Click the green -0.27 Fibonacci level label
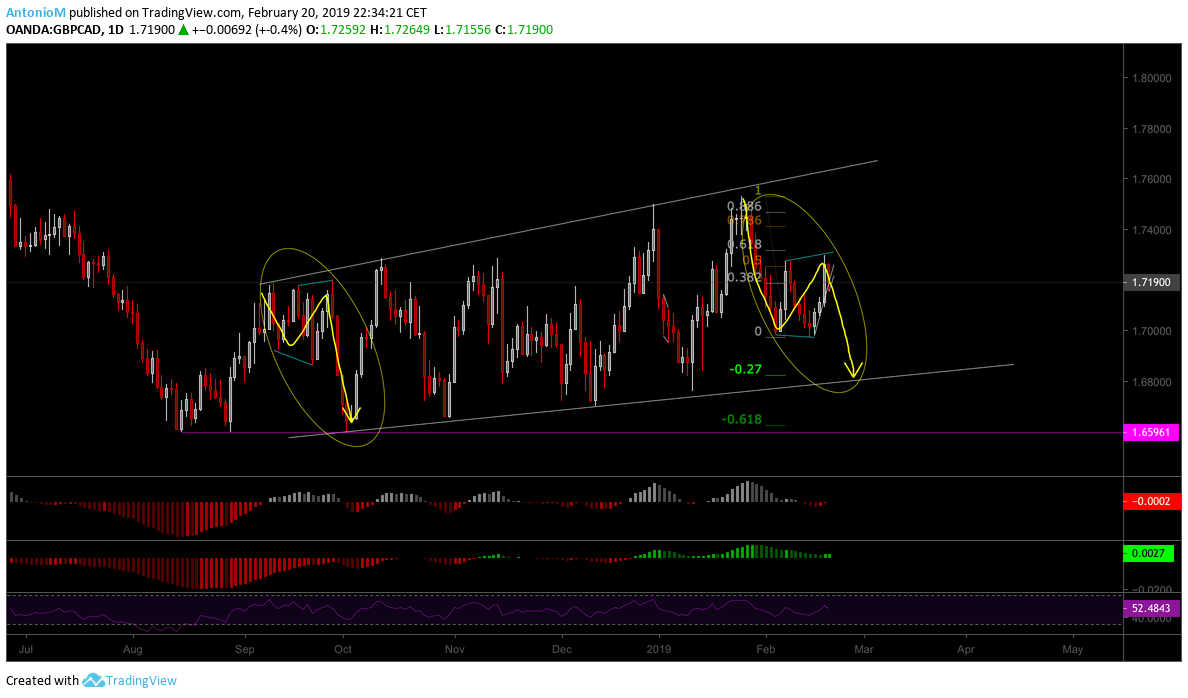Image resolution: width=1188 pixels, height=698 pixels. coord(746,369)
